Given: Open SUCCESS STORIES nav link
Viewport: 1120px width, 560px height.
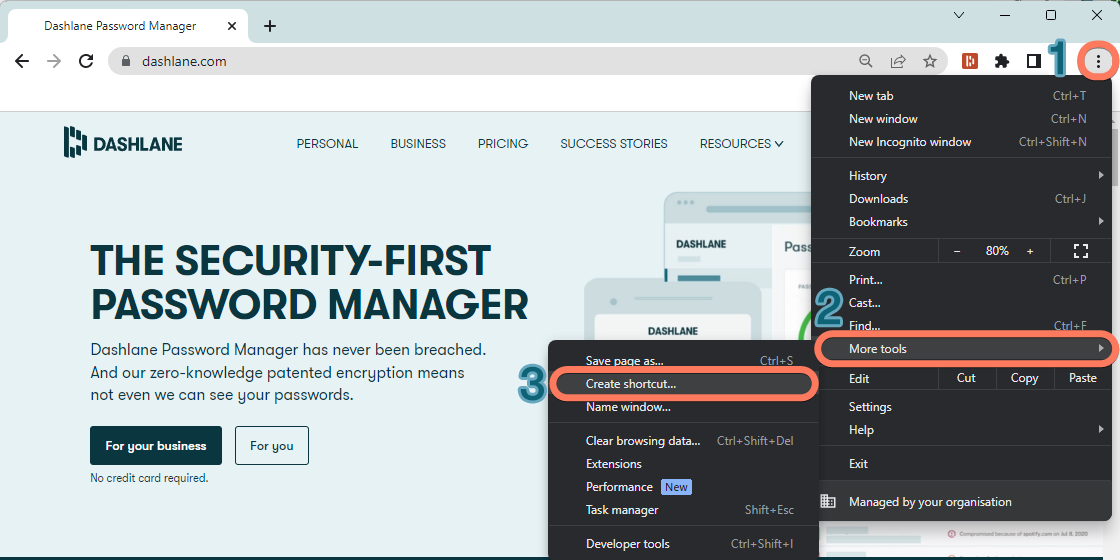Looking at the screenshot, I should click(x=614, y=144).
